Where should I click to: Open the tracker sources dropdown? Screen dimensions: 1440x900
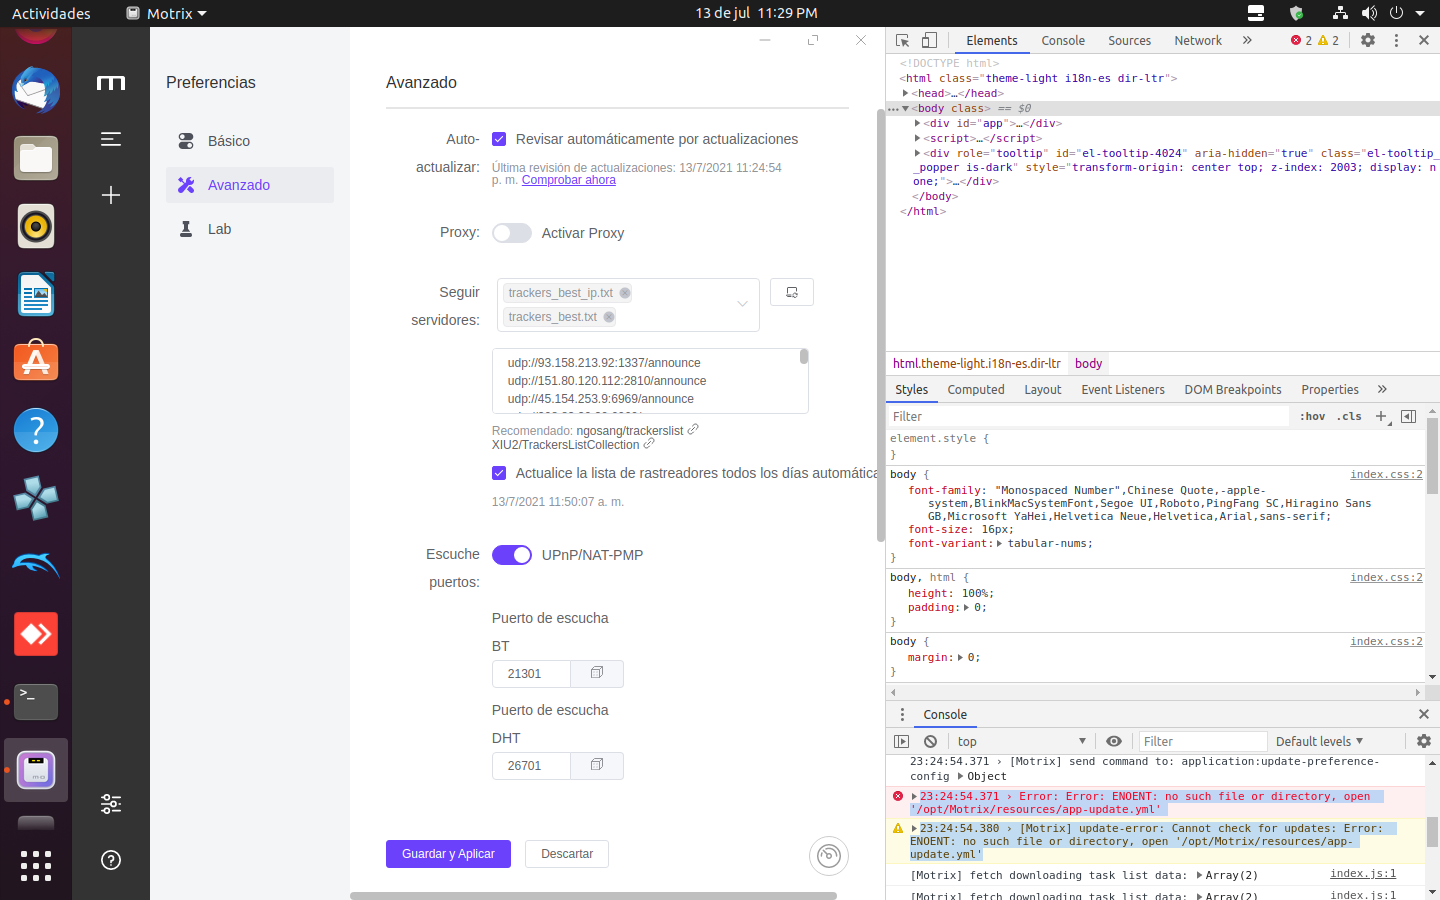point(742,304)
